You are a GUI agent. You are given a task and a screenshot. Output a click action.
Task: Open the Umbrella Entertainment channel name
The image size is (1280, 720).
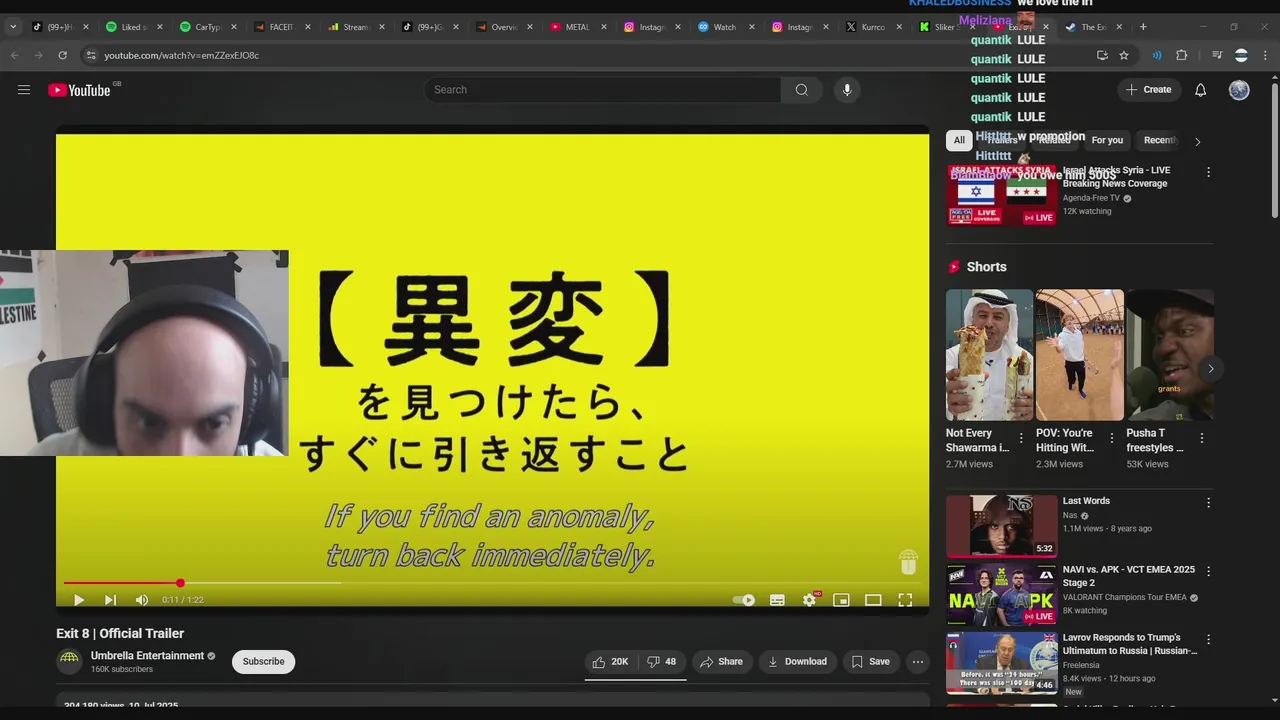click(147, 656)
